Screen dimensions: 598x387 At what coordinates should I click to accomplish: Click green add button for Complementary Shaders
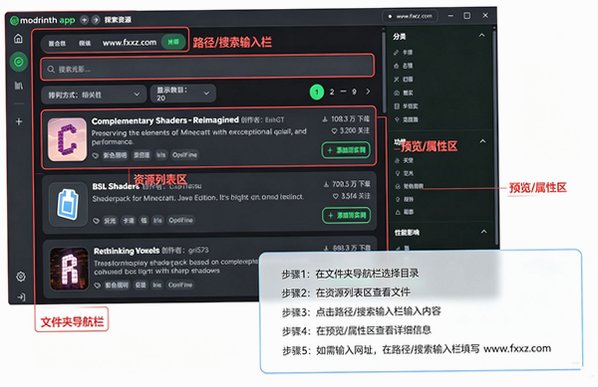coord(346,150)
